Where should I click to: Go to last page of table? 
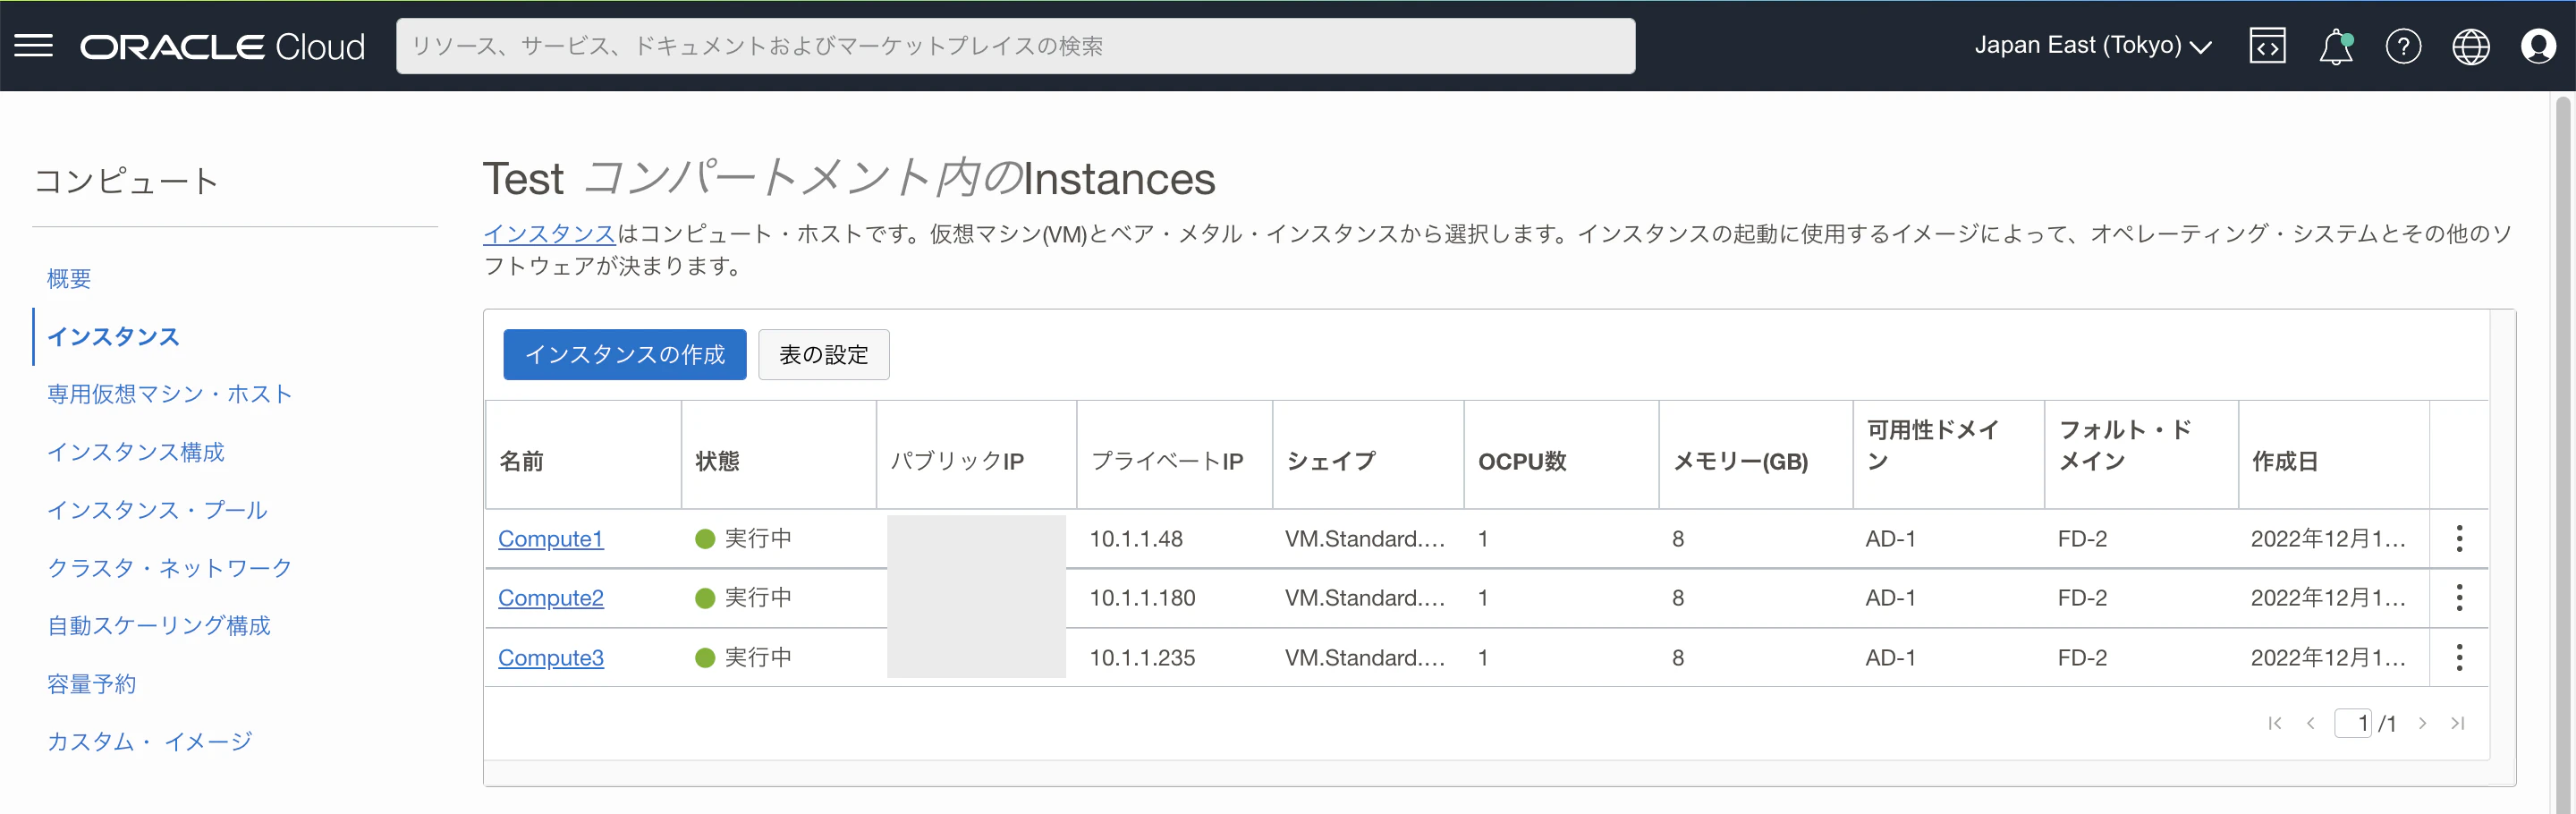[2457, 723]
